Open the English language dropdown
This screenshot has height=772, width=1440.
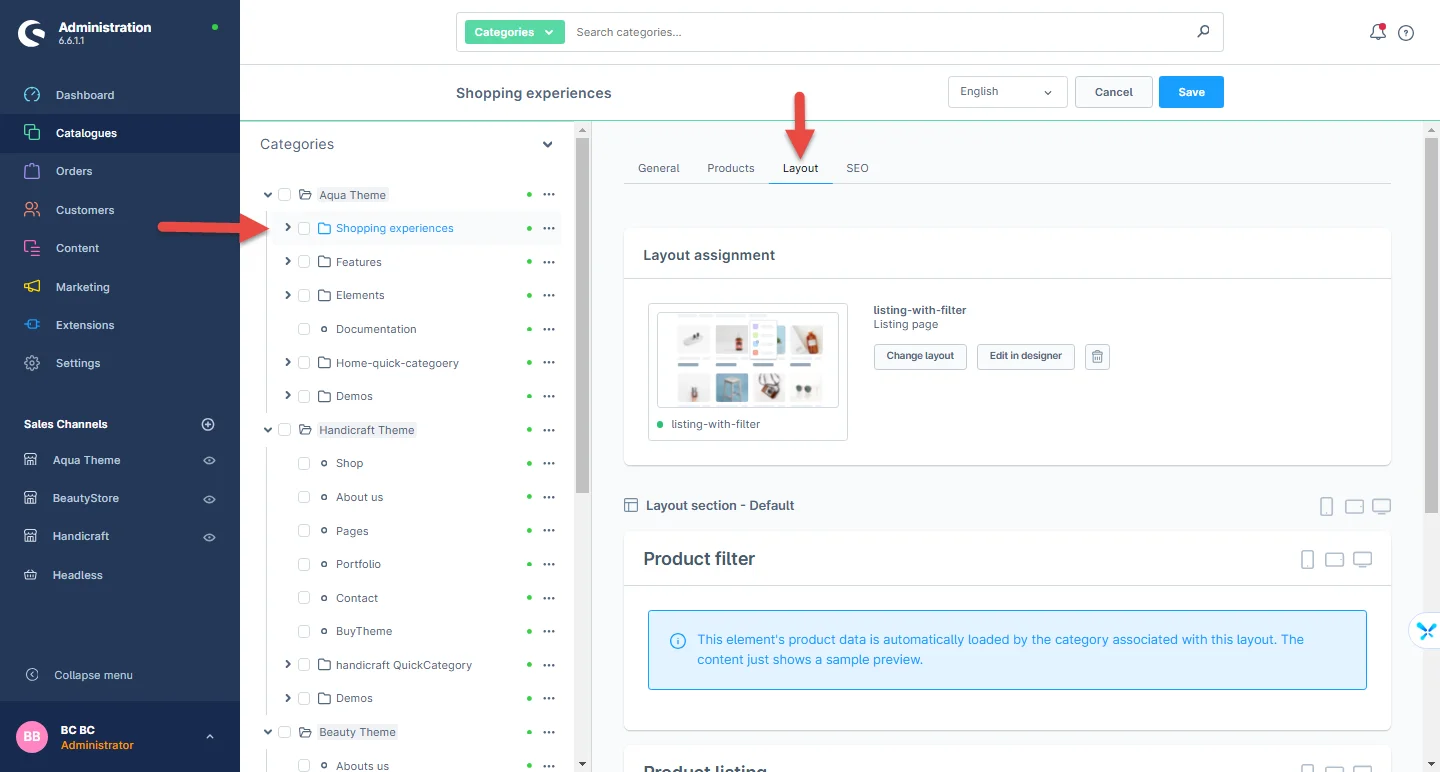point(1007,92)
